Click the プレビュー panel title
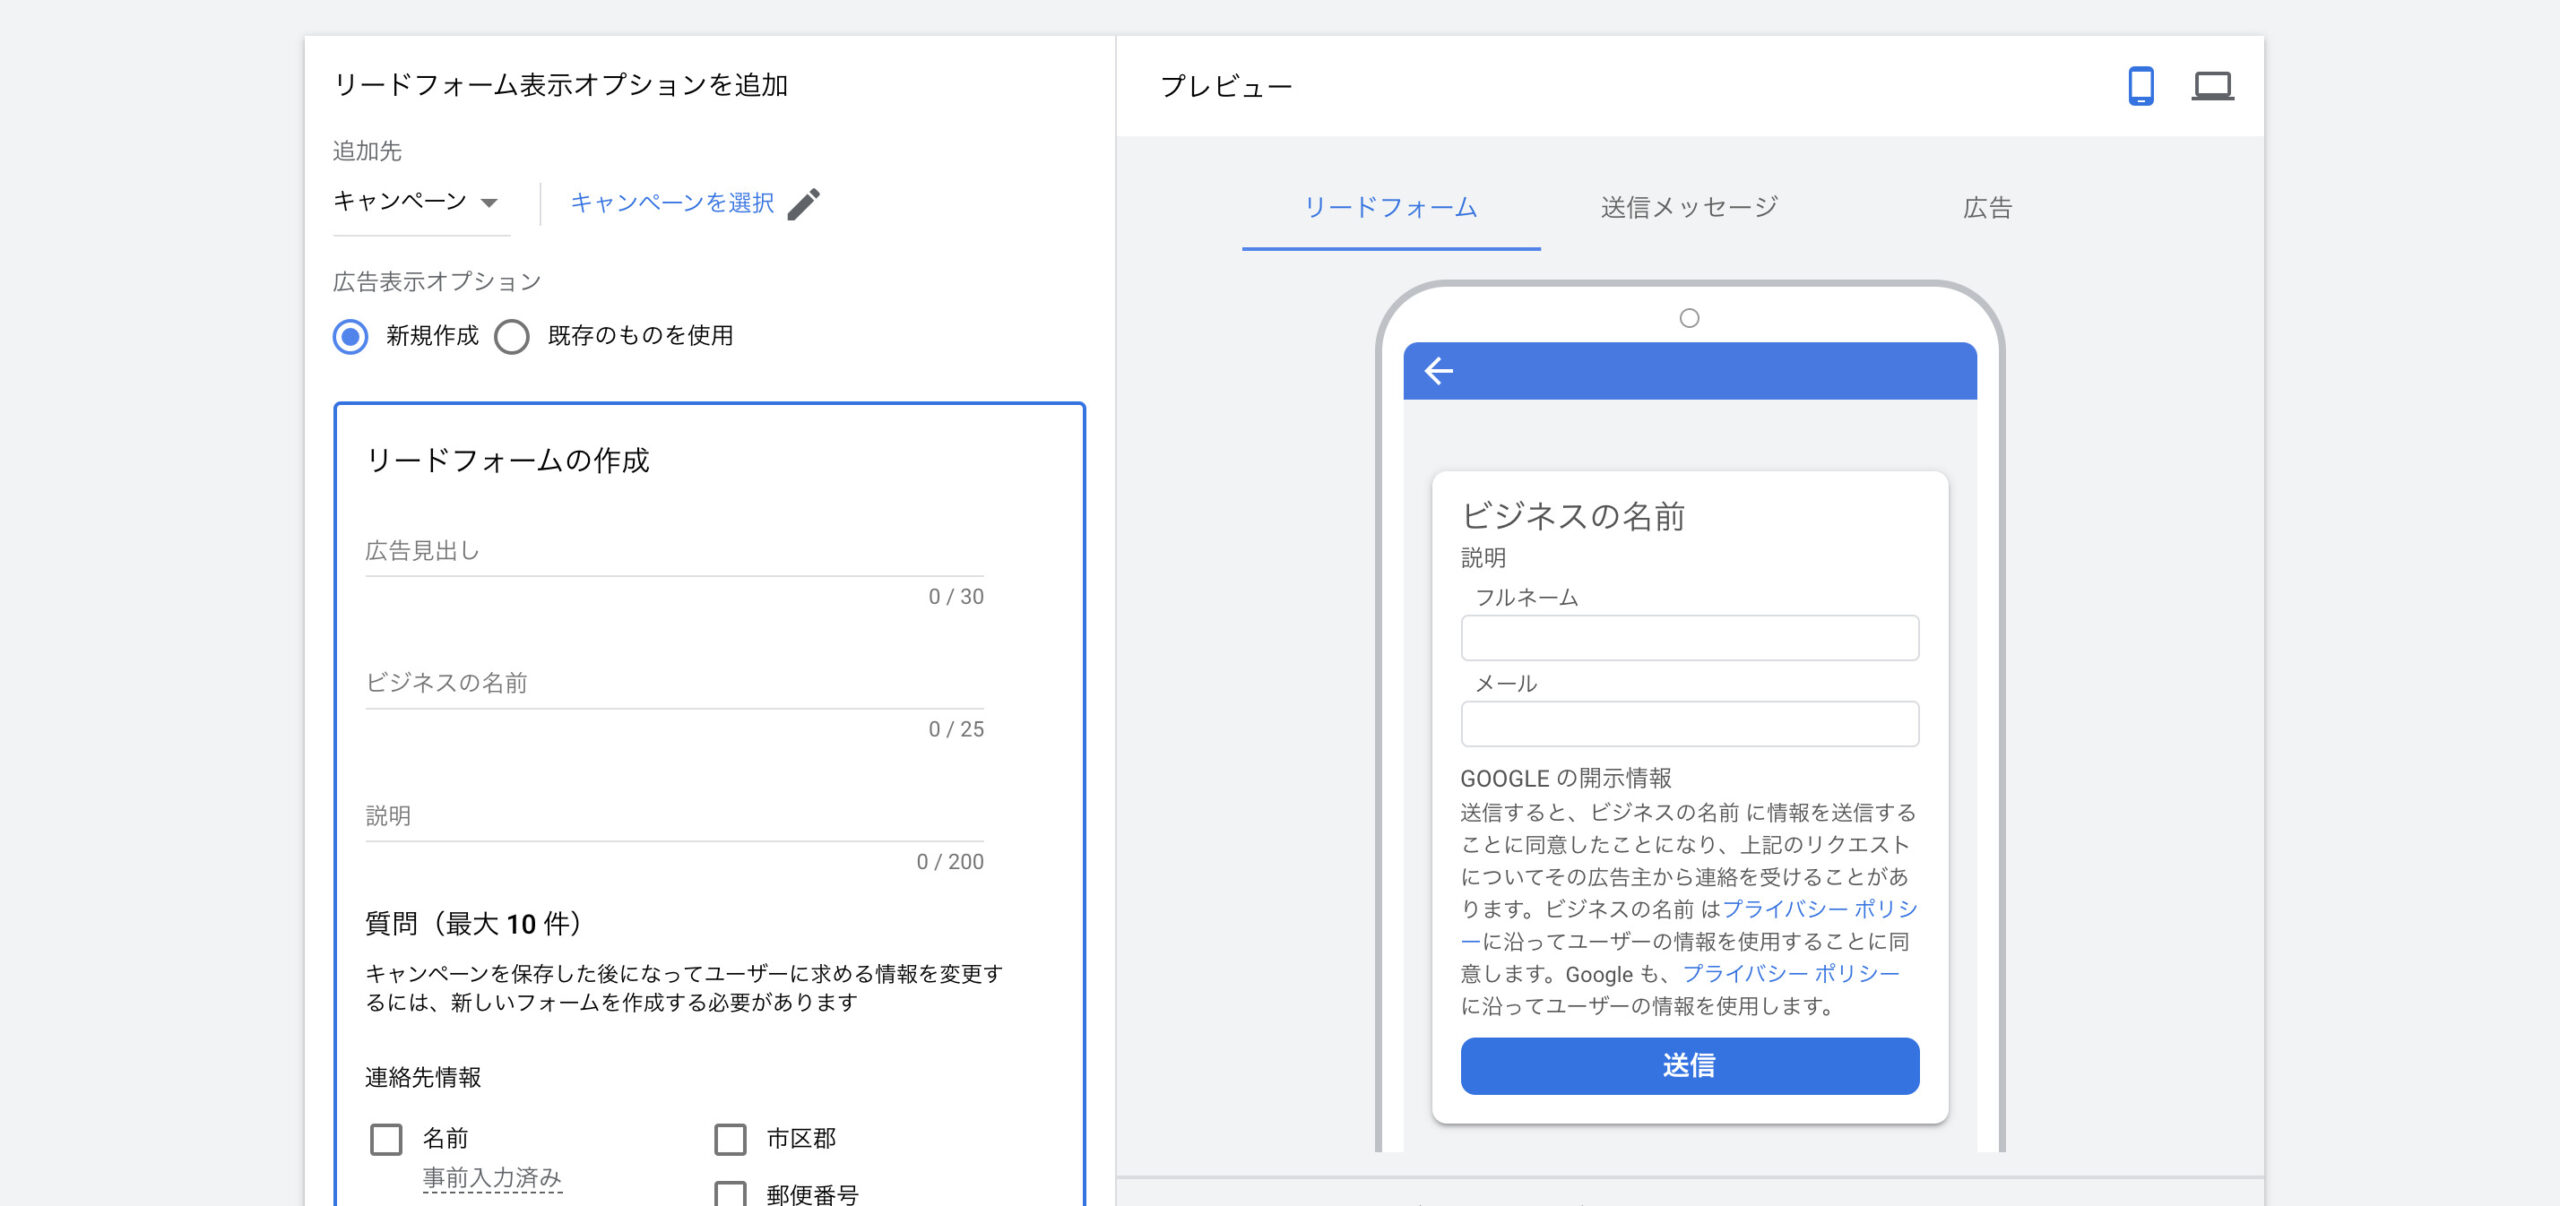Screen dimensions: 2560x1206 tap(1226, 87)
